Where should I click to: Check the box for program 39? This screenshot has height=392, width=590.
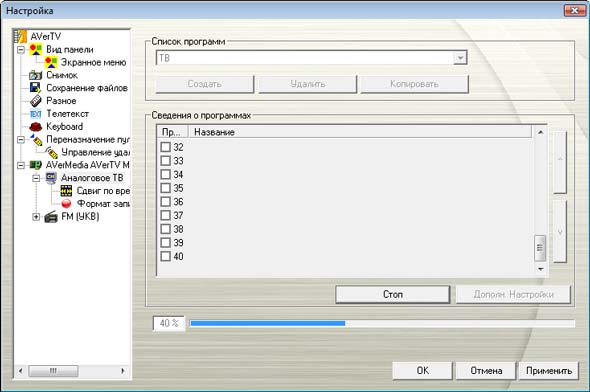point(166,242)
